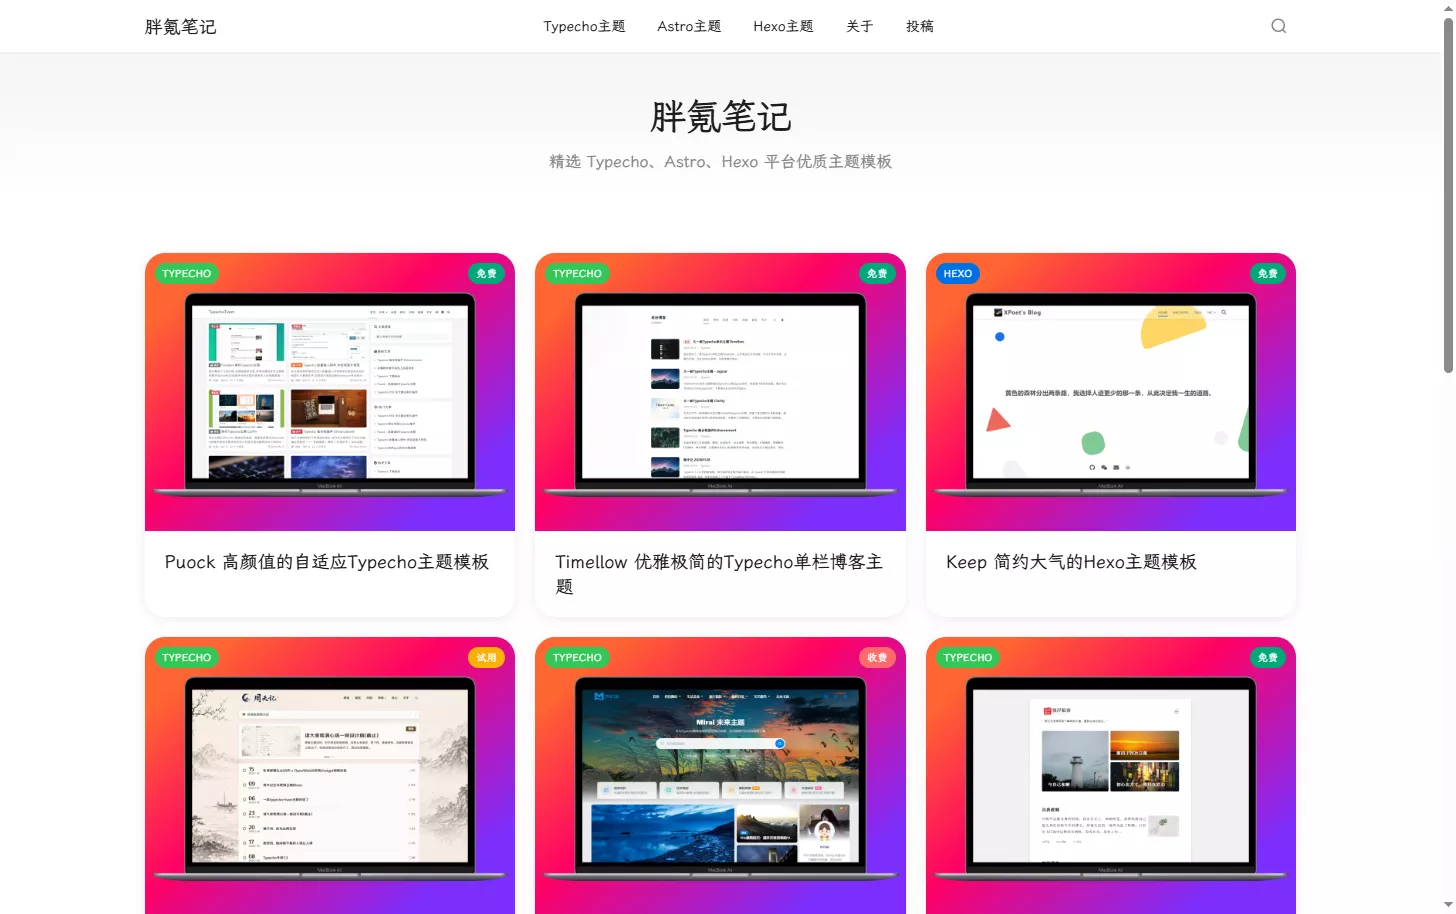1456x914 pixels.
Task: Open the Astro主题 menu item
Action: point(689,26)
